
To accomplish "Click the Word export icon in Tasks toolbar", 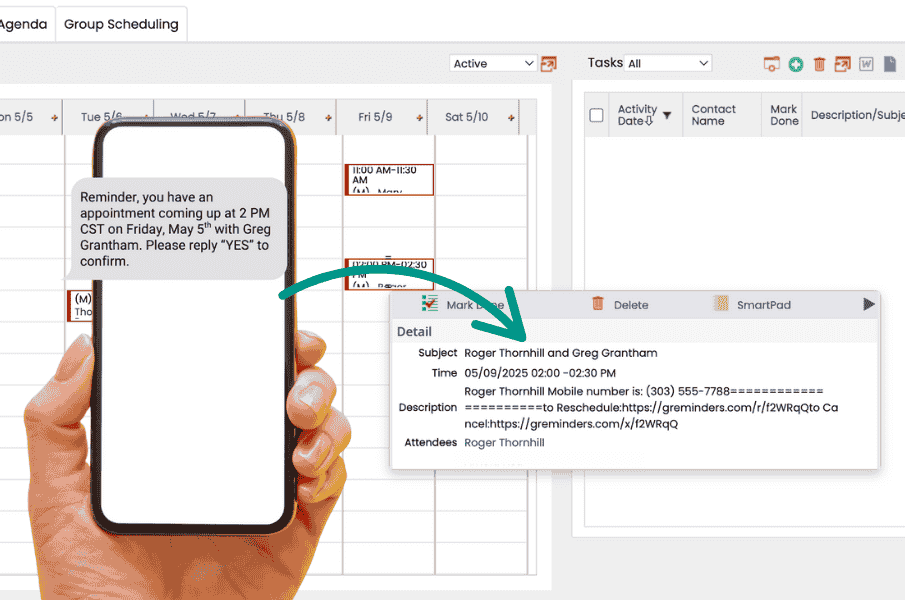I will coord(866,64).
